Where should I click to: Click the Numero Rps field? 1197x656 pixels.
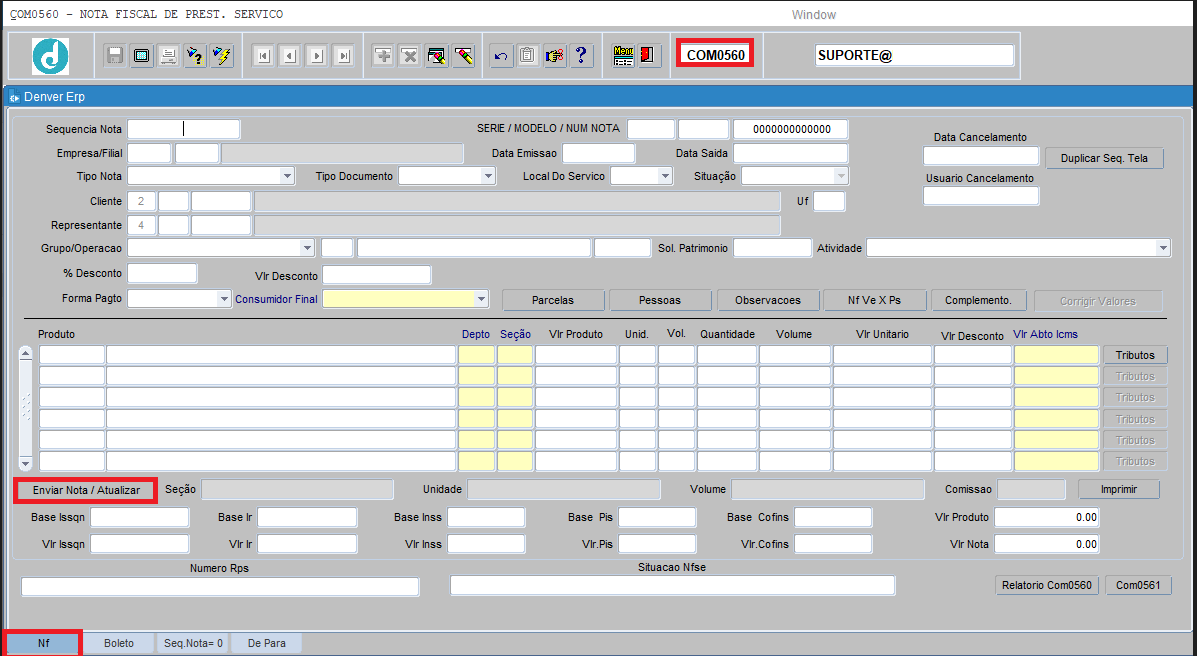tap(220, 587)
